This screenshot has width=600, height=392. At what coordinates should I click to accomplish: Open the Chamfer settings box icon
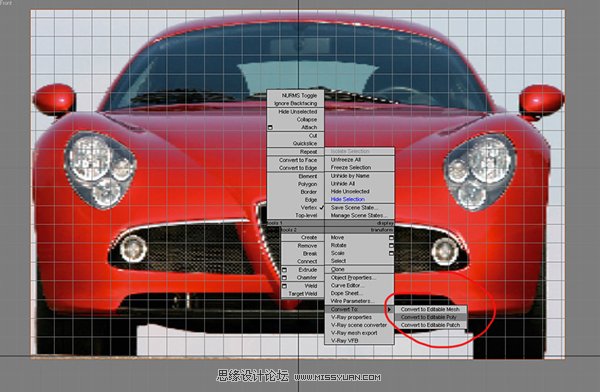point(284,278)
